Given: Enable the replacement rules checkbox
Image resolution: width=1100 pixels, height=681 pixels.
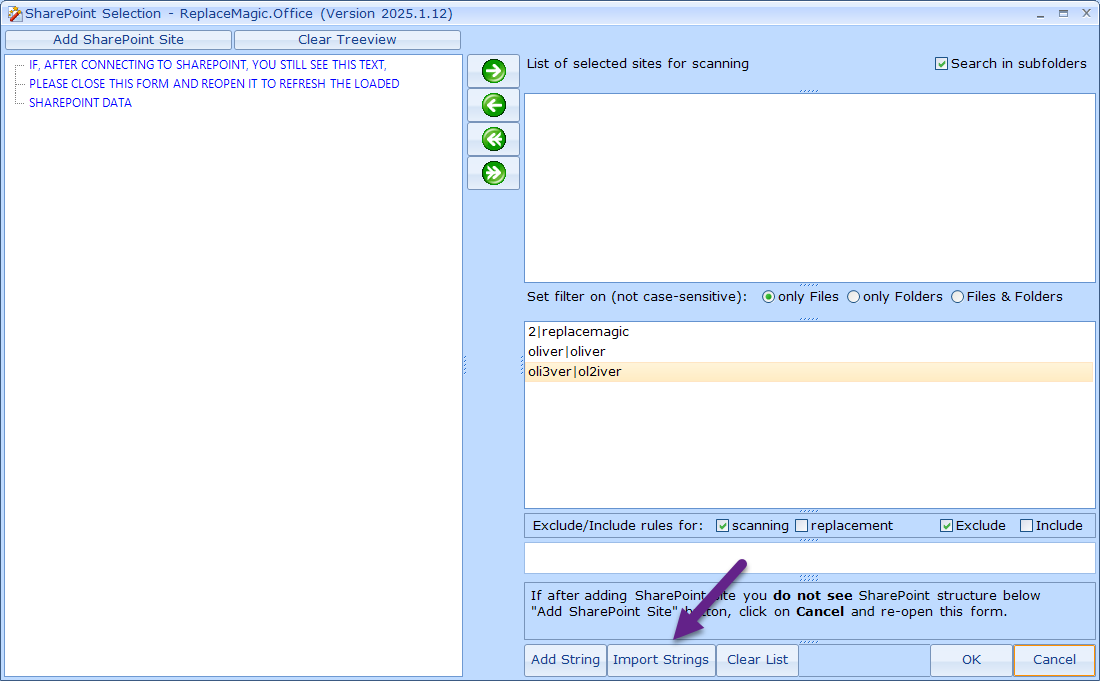Looking at the screenshot, I should [801, 526].
